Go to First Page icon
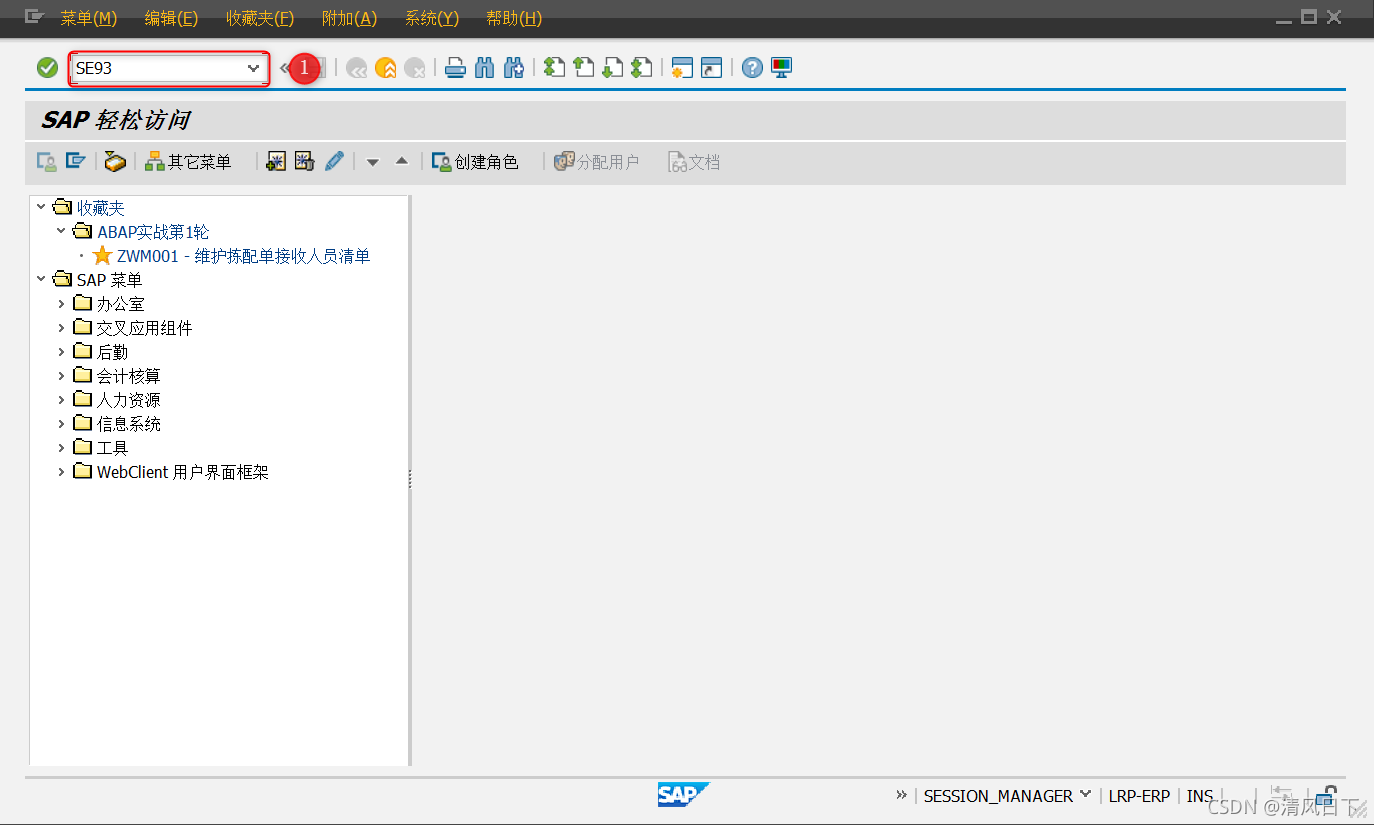This screenshot has width=1374, height=825. 554,68
